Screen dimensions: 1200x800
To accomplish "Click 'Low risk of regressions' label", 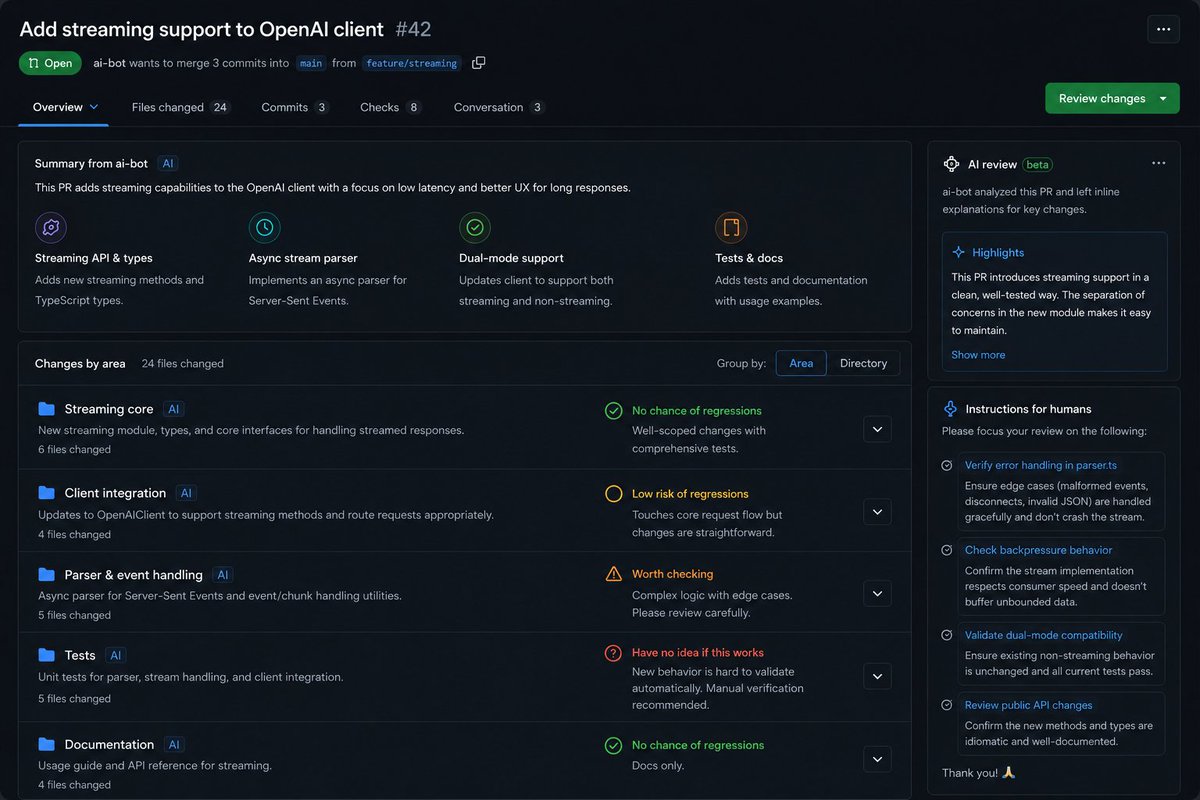I will tap(690, 494).
